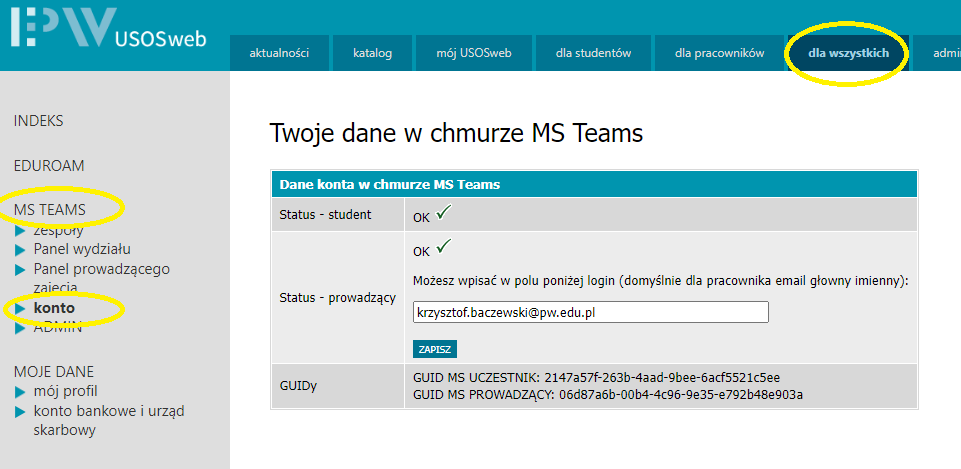Open mój profil link

pos(66,391)
